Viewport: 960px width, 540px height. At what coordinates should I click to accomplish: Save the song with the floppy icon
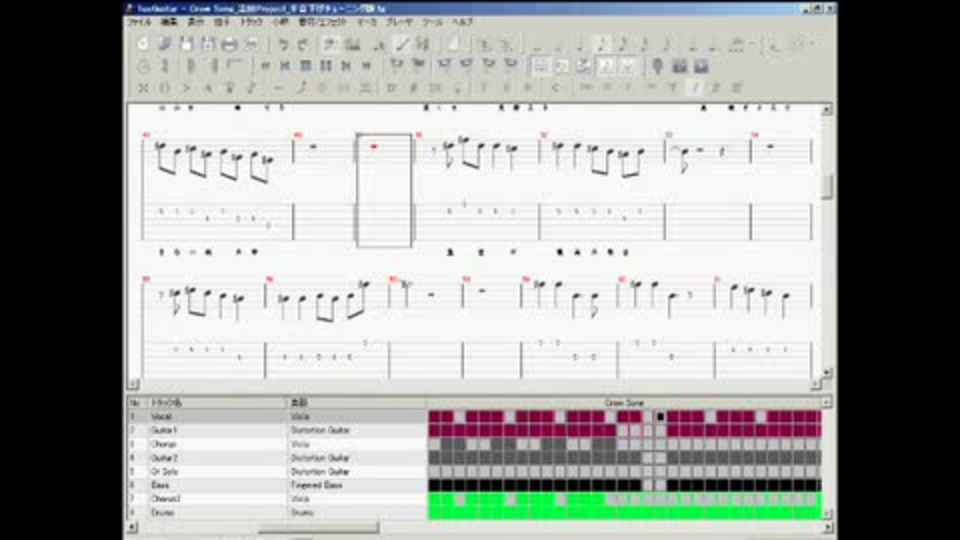(187, 44)
